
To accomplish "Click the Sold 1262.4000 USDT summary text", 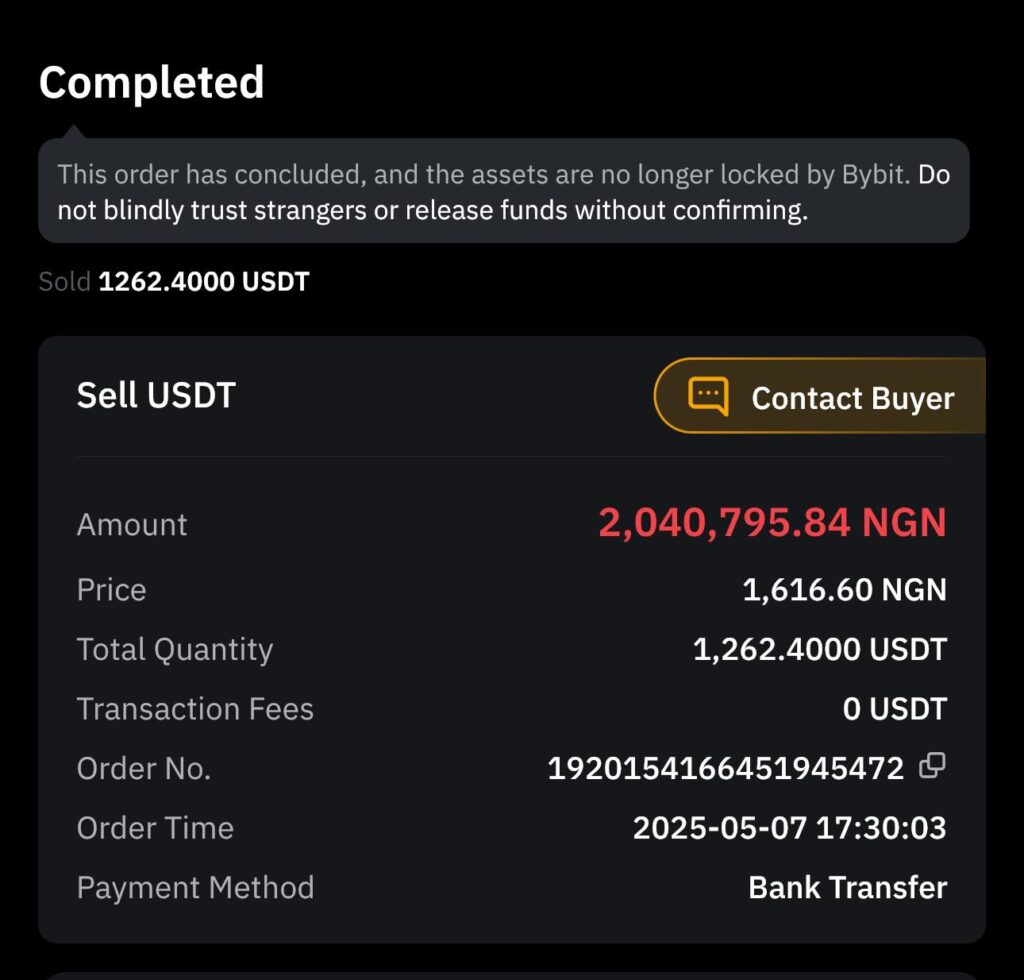I will (x=174, y=282).
